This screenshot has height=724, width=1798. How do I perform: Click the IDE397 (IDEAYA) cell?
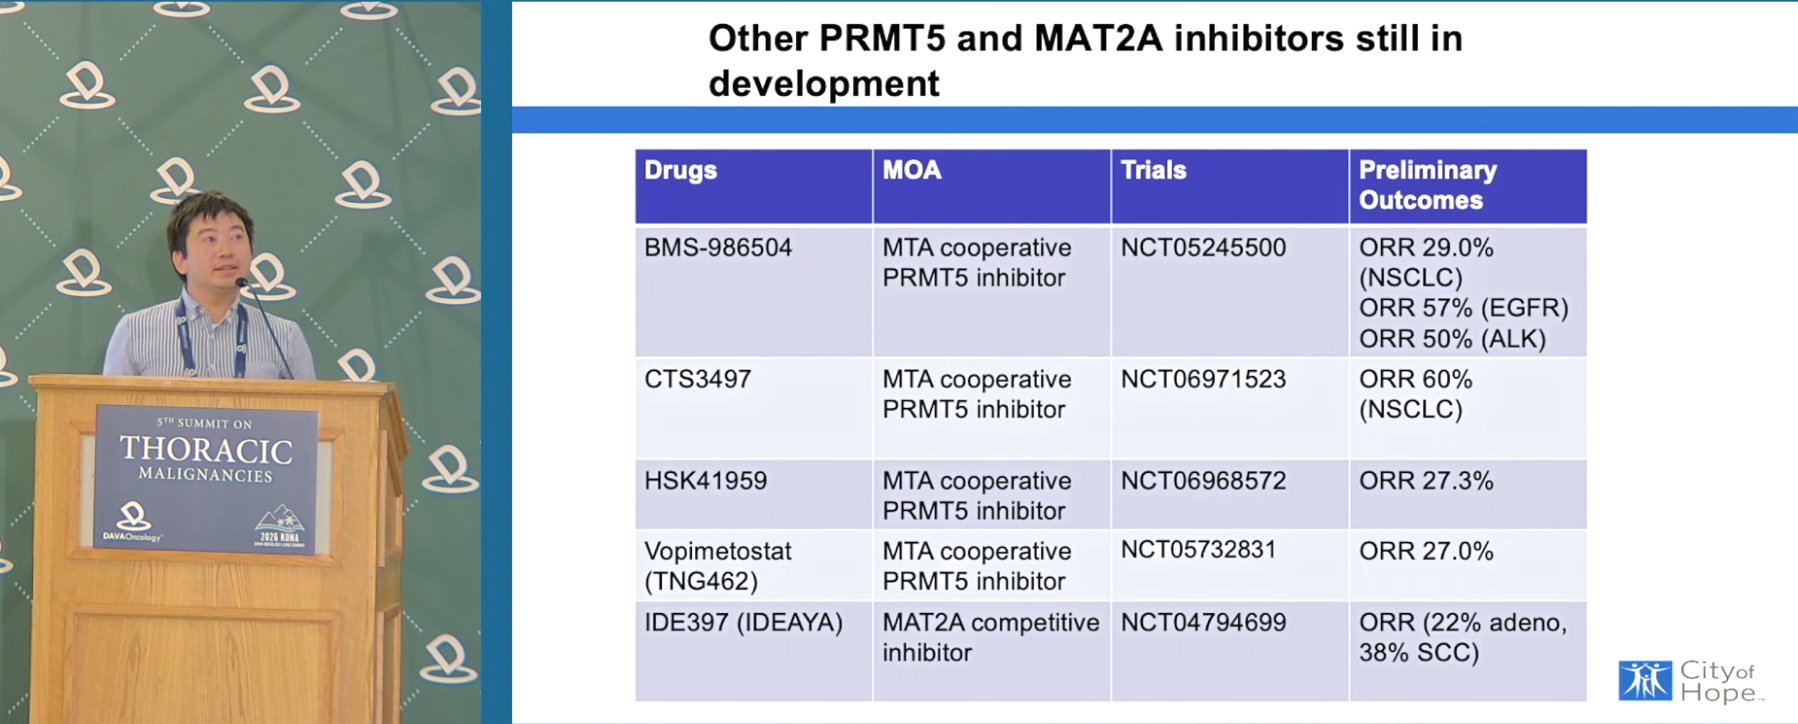pyautogui.click(x=754, y=651)
